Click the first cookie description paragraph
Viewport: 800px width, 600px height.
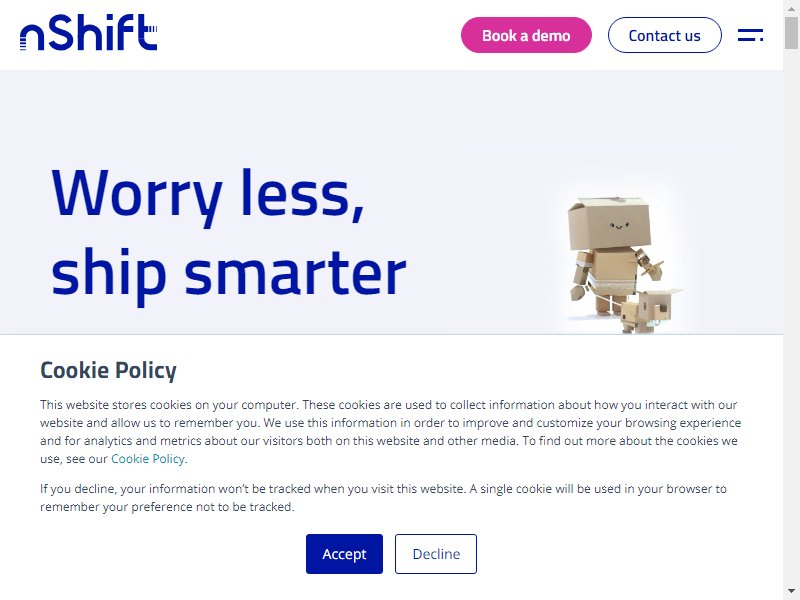tap(391, 432)
